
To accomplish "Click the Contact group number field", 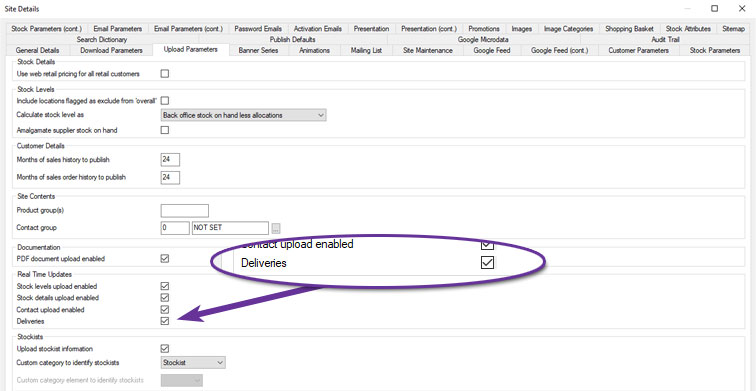I will (175, 228).
